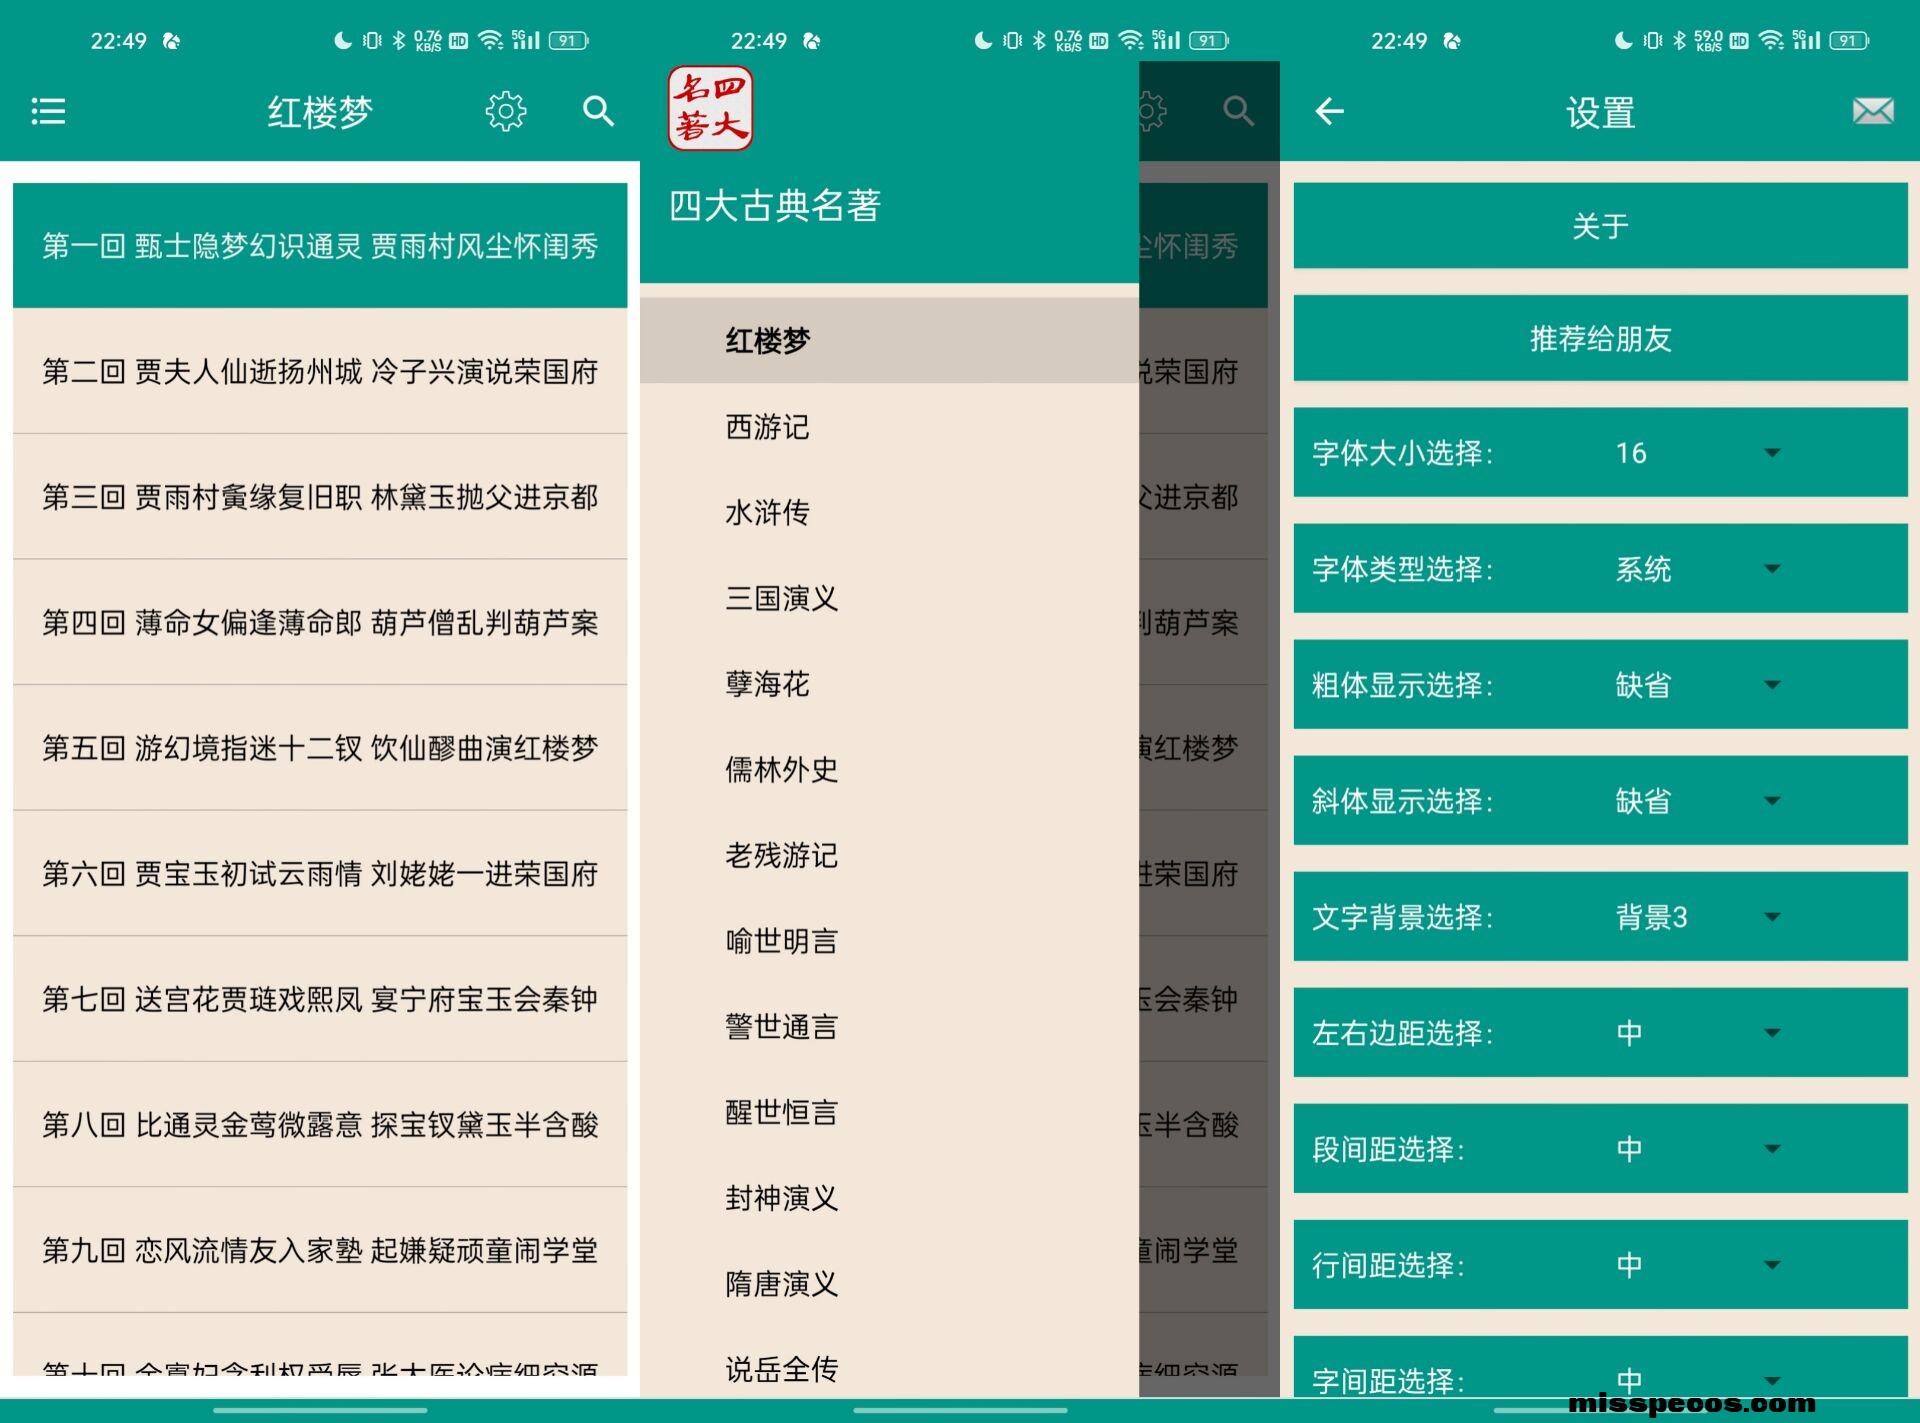Viewport: 1920px width, 1423px height.
Task: Tap the 四大名著 red seal logo
Action: pos(710,108)
